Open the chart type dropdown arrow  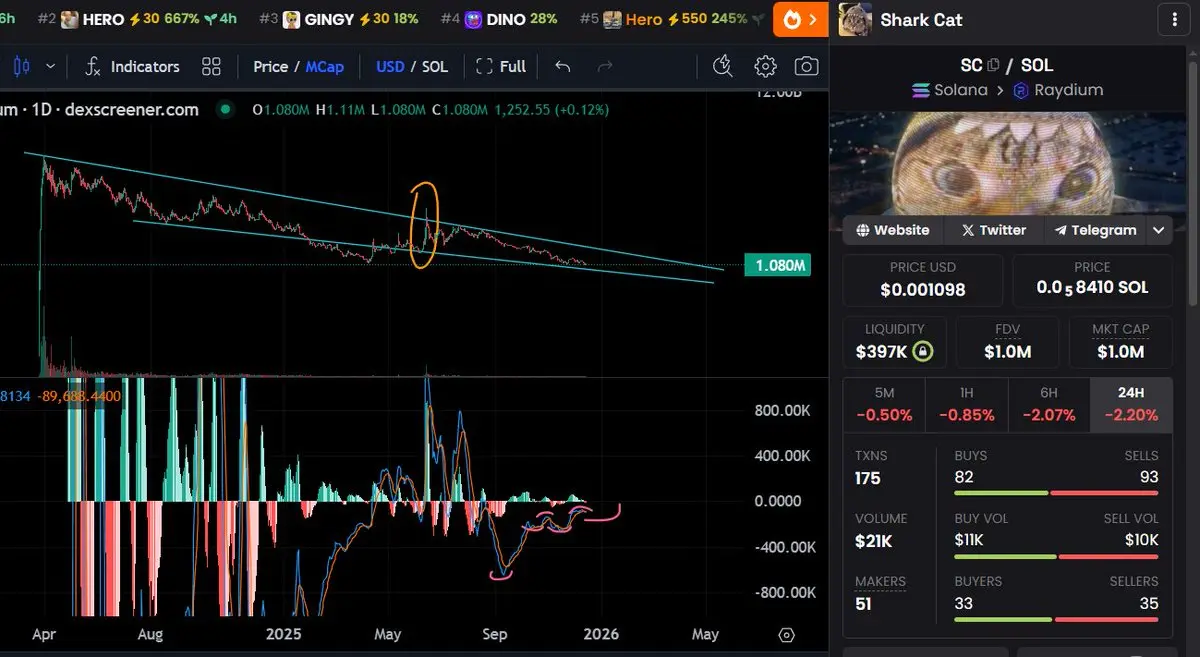[x=50, y=67]
